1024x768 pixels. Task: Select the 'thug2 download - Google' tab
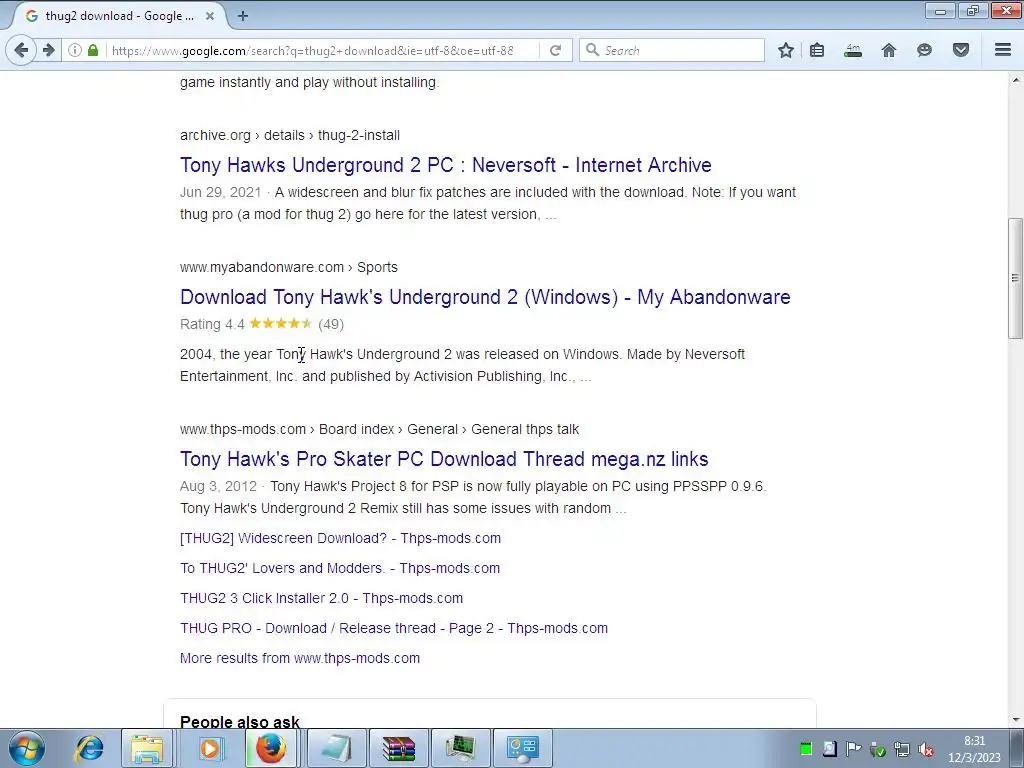coord(119,16)
